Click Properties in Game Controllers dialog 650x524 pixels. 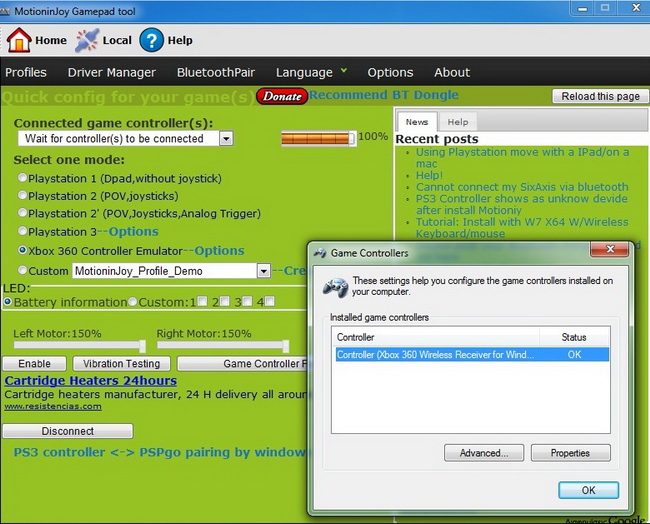570,453
